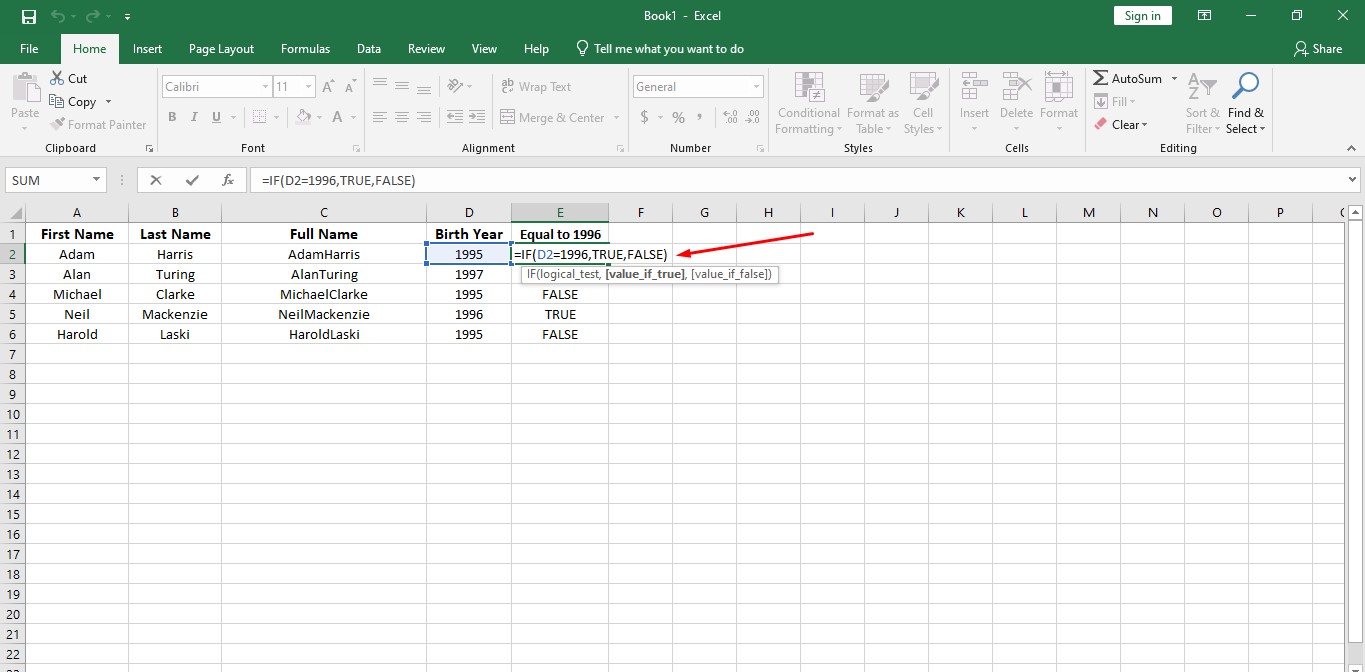1365x672 pixels.
Task: Open the Font name dropdown
Action: tap(265, 86)
